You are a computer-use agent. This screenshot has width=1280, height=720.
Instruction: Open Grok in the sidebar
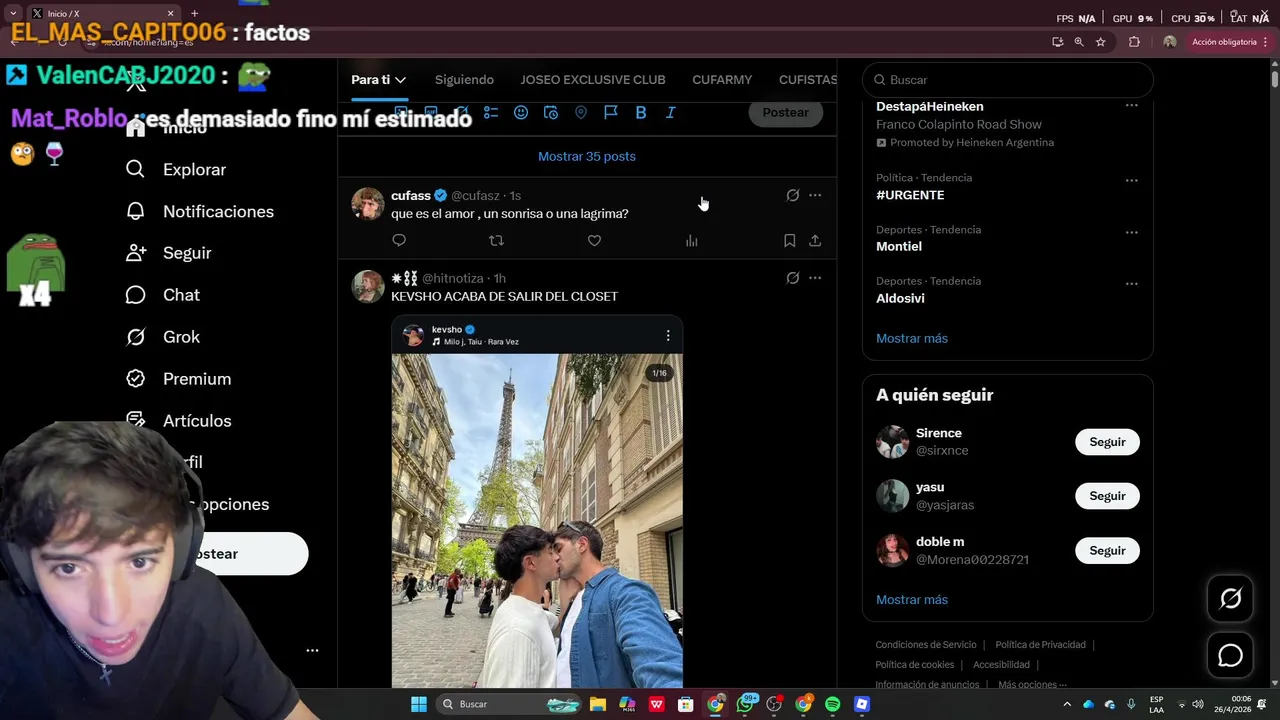click(x=163, y=337)
